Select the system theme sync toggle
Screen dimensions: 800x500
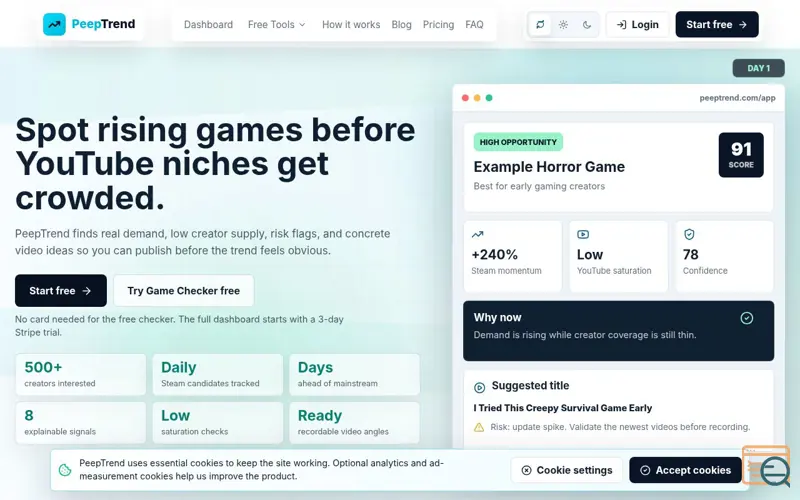coord(540,24)
